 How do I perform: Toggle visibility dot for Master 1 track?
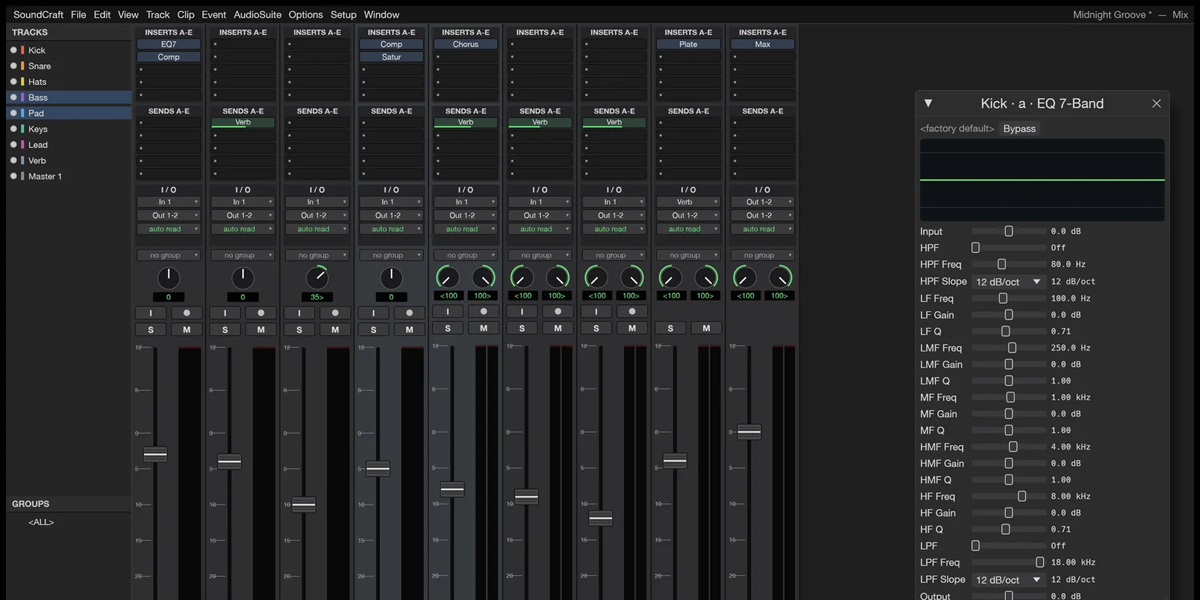tap(13, 176)
